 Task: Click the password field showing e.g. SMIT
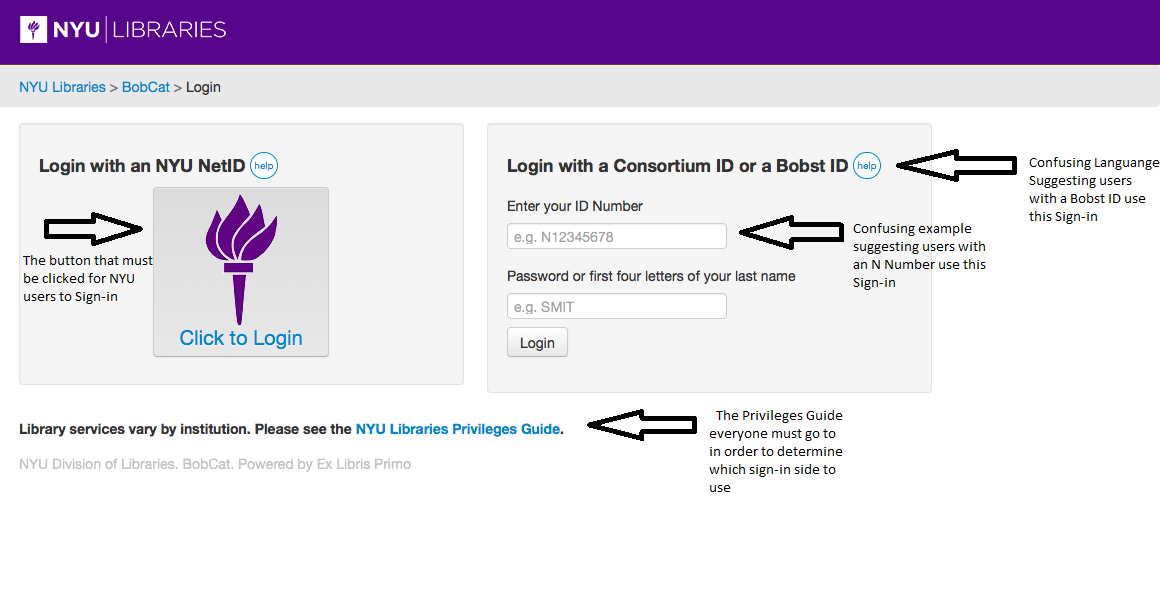(616, 306)
